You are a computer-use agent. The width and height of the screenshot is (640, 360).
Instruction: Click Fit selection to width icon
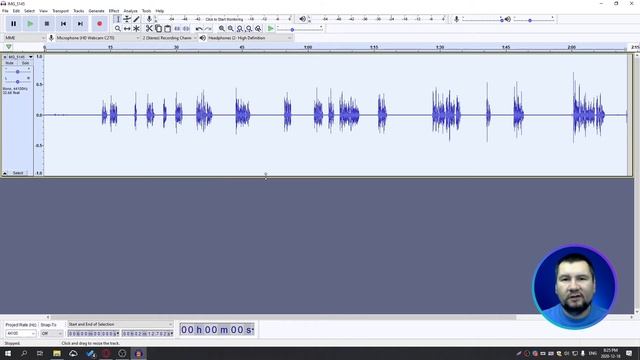[x=240, y=29]
